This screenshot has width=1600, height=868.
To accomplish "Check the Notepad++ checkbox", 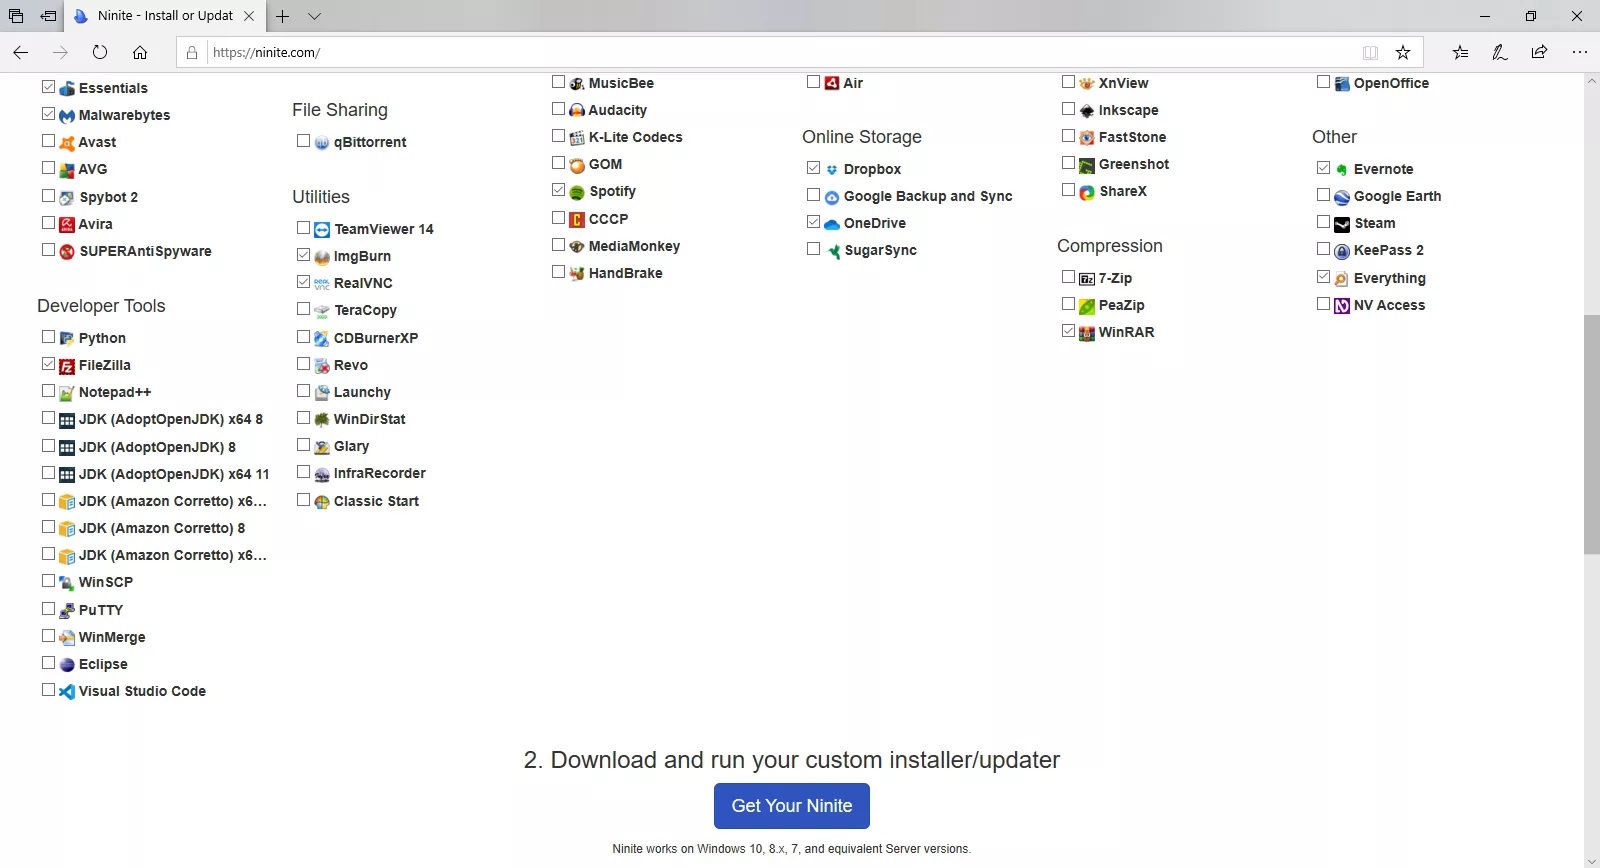I will (48, 391).
